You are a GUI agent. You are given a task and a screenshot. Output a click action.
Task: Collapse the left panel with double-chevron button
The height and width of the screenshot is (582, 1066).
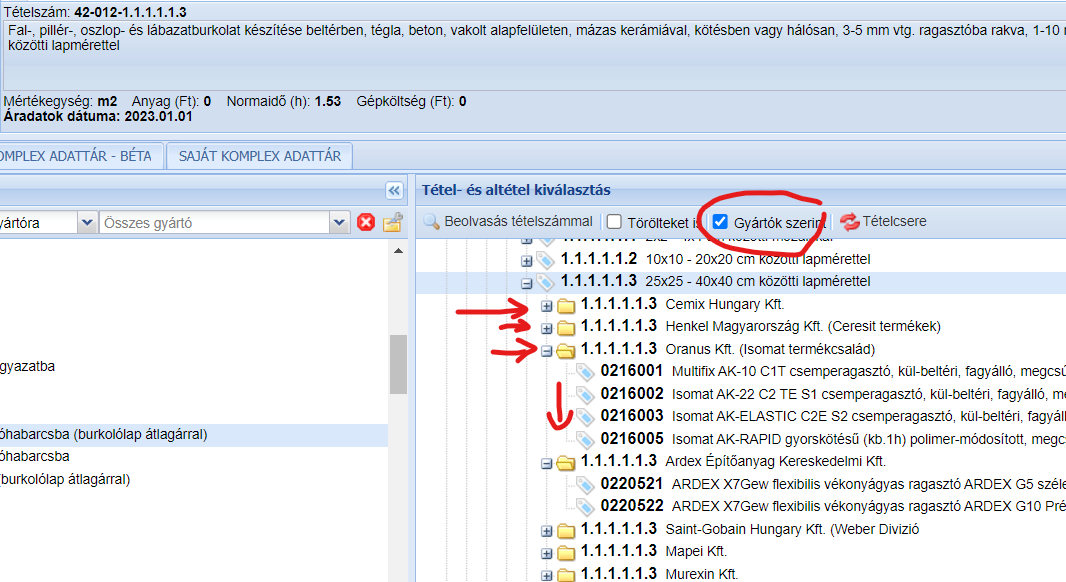(394, 190)
